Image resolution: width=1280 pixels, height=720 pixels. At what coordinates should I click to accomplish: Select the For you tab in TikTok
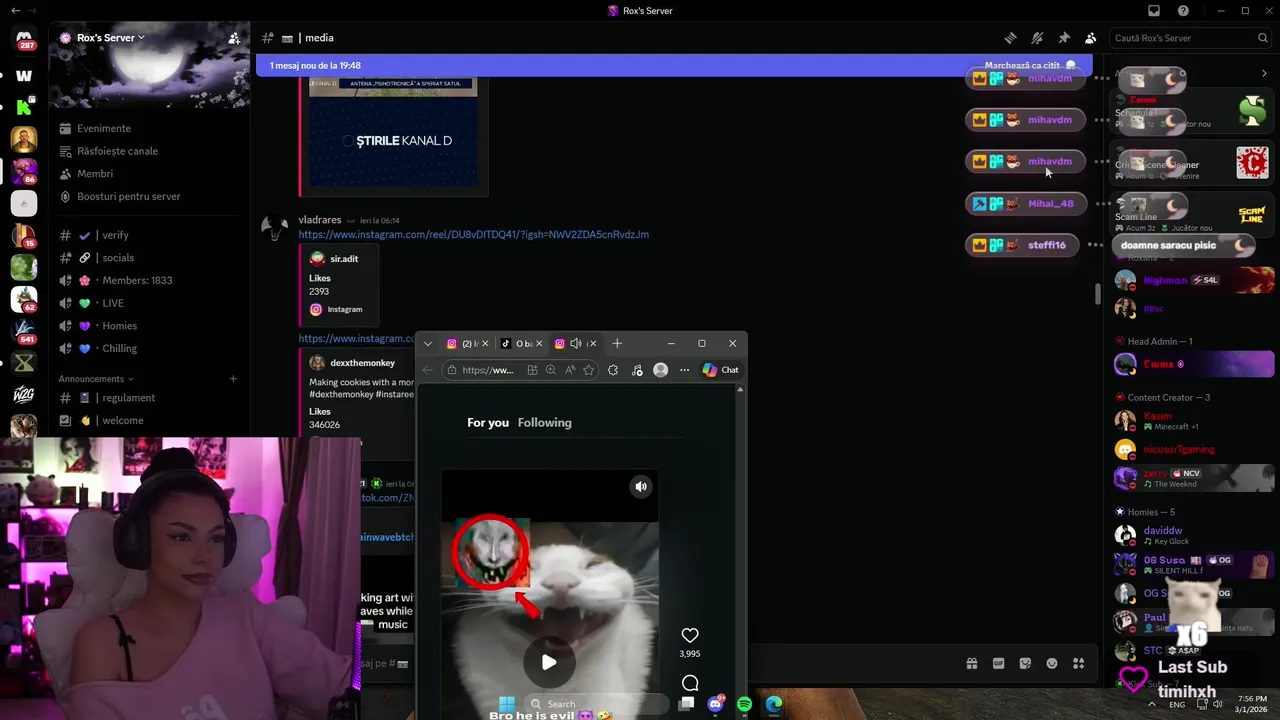coord(488,422)
